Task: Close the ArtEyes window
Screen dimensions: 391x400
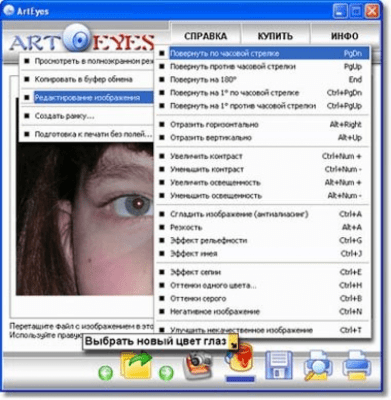Action: pyautogui.click(x=372, y=11)
